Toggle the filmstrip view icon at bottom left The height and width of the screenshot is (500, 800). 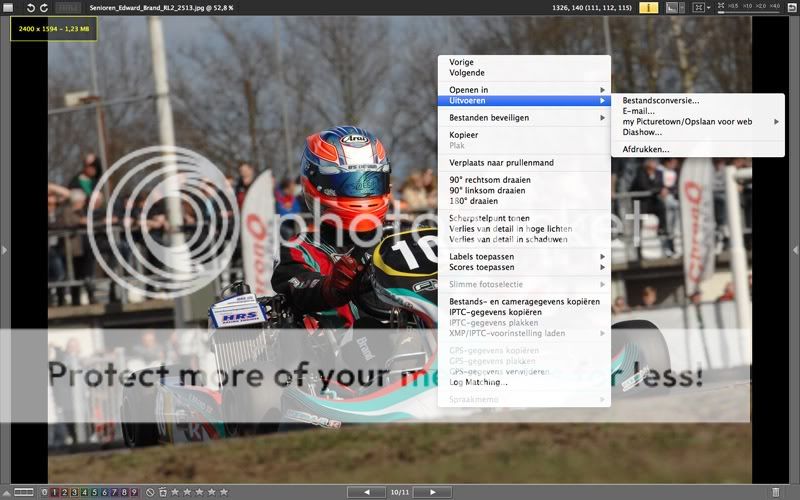[23, 492]
